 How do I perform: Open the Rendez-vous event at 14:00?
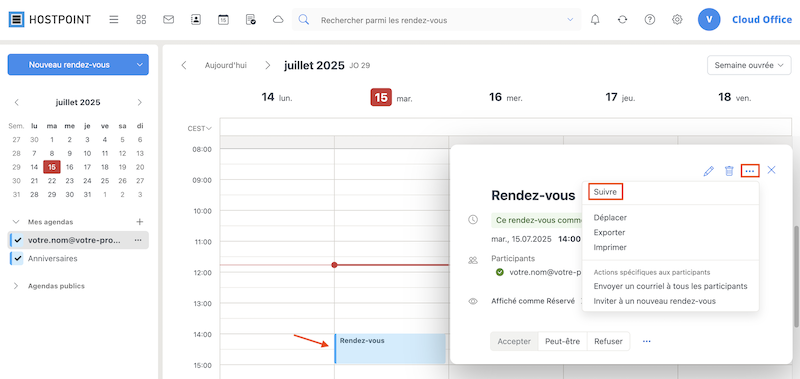pos(390,348)
